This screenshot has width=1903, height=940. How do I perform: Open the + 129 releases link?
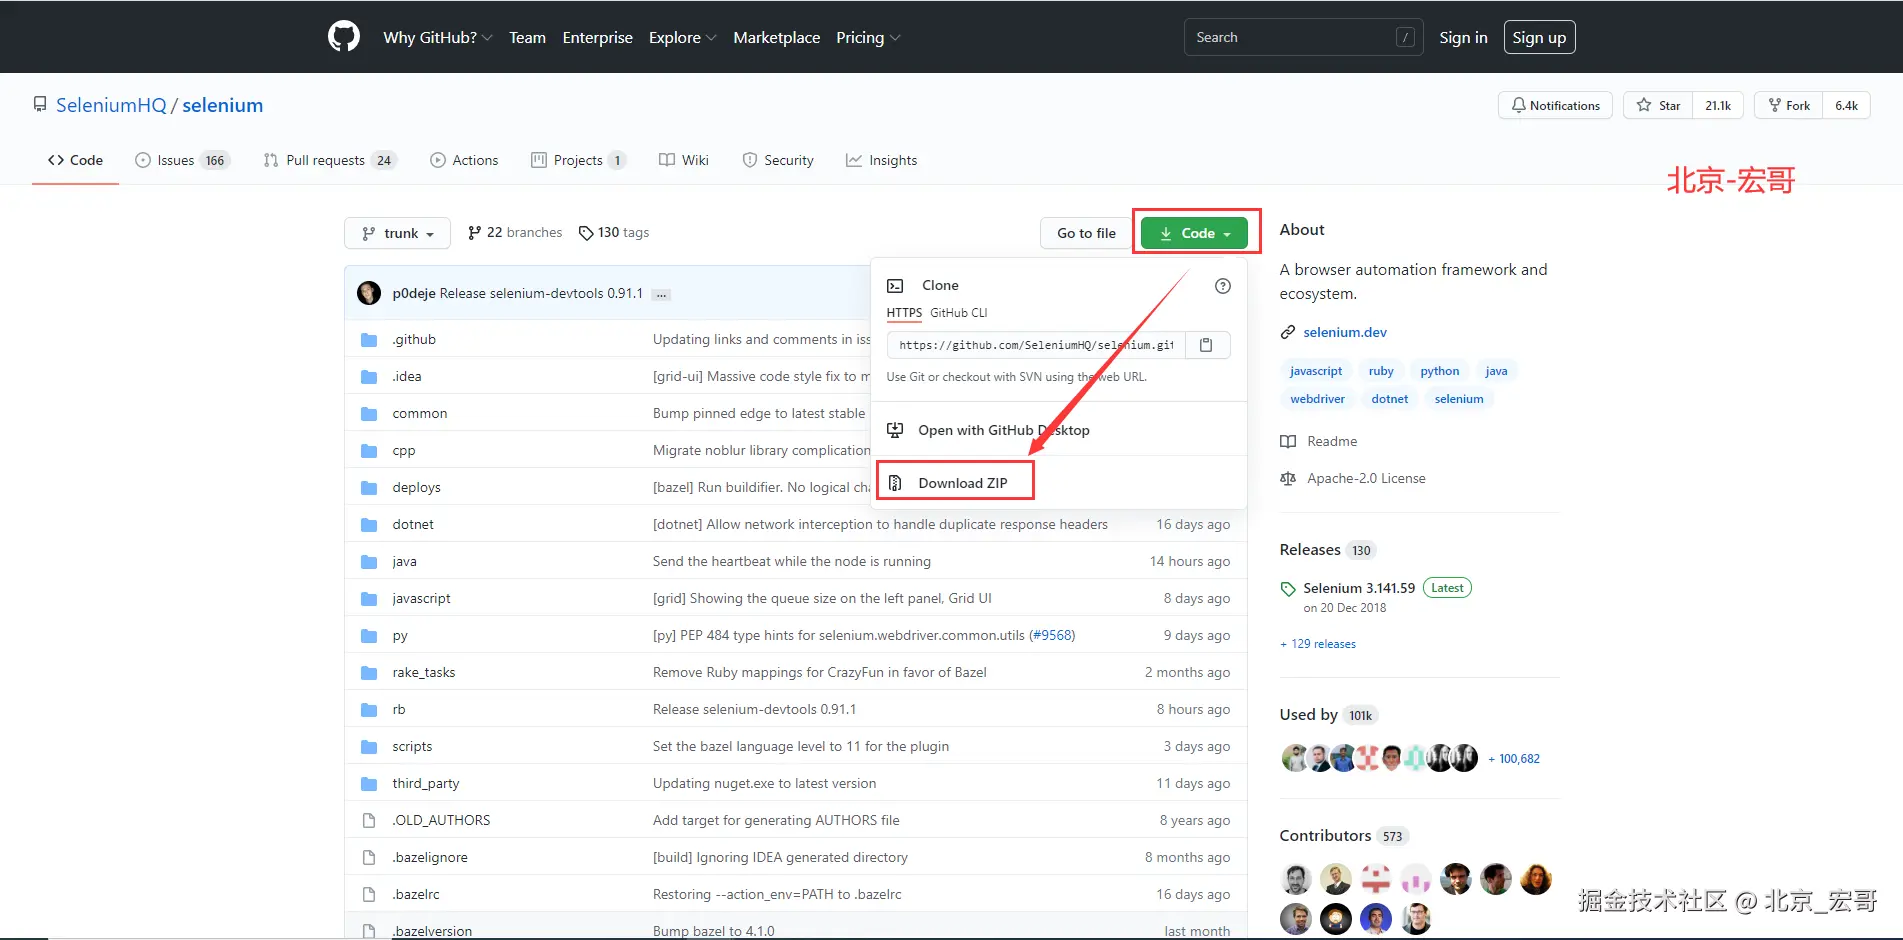click(1318, 644)
